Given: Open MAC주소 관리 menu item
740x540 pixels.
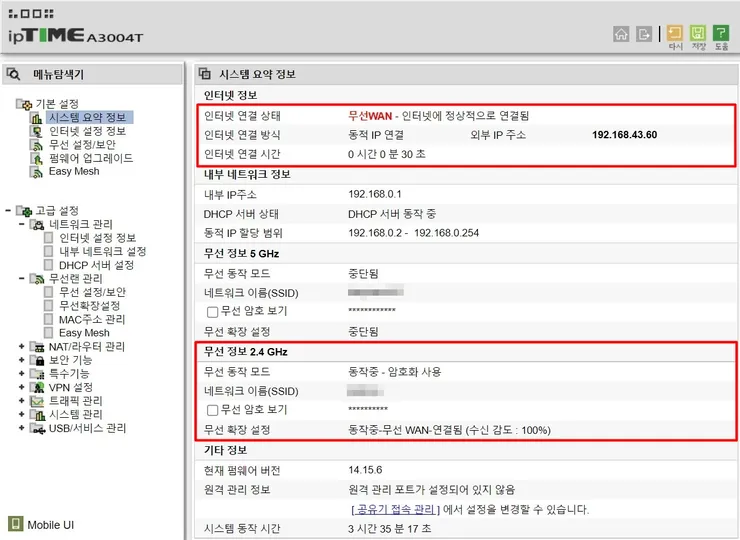Looking at the screenshot, I should (92, 320).
